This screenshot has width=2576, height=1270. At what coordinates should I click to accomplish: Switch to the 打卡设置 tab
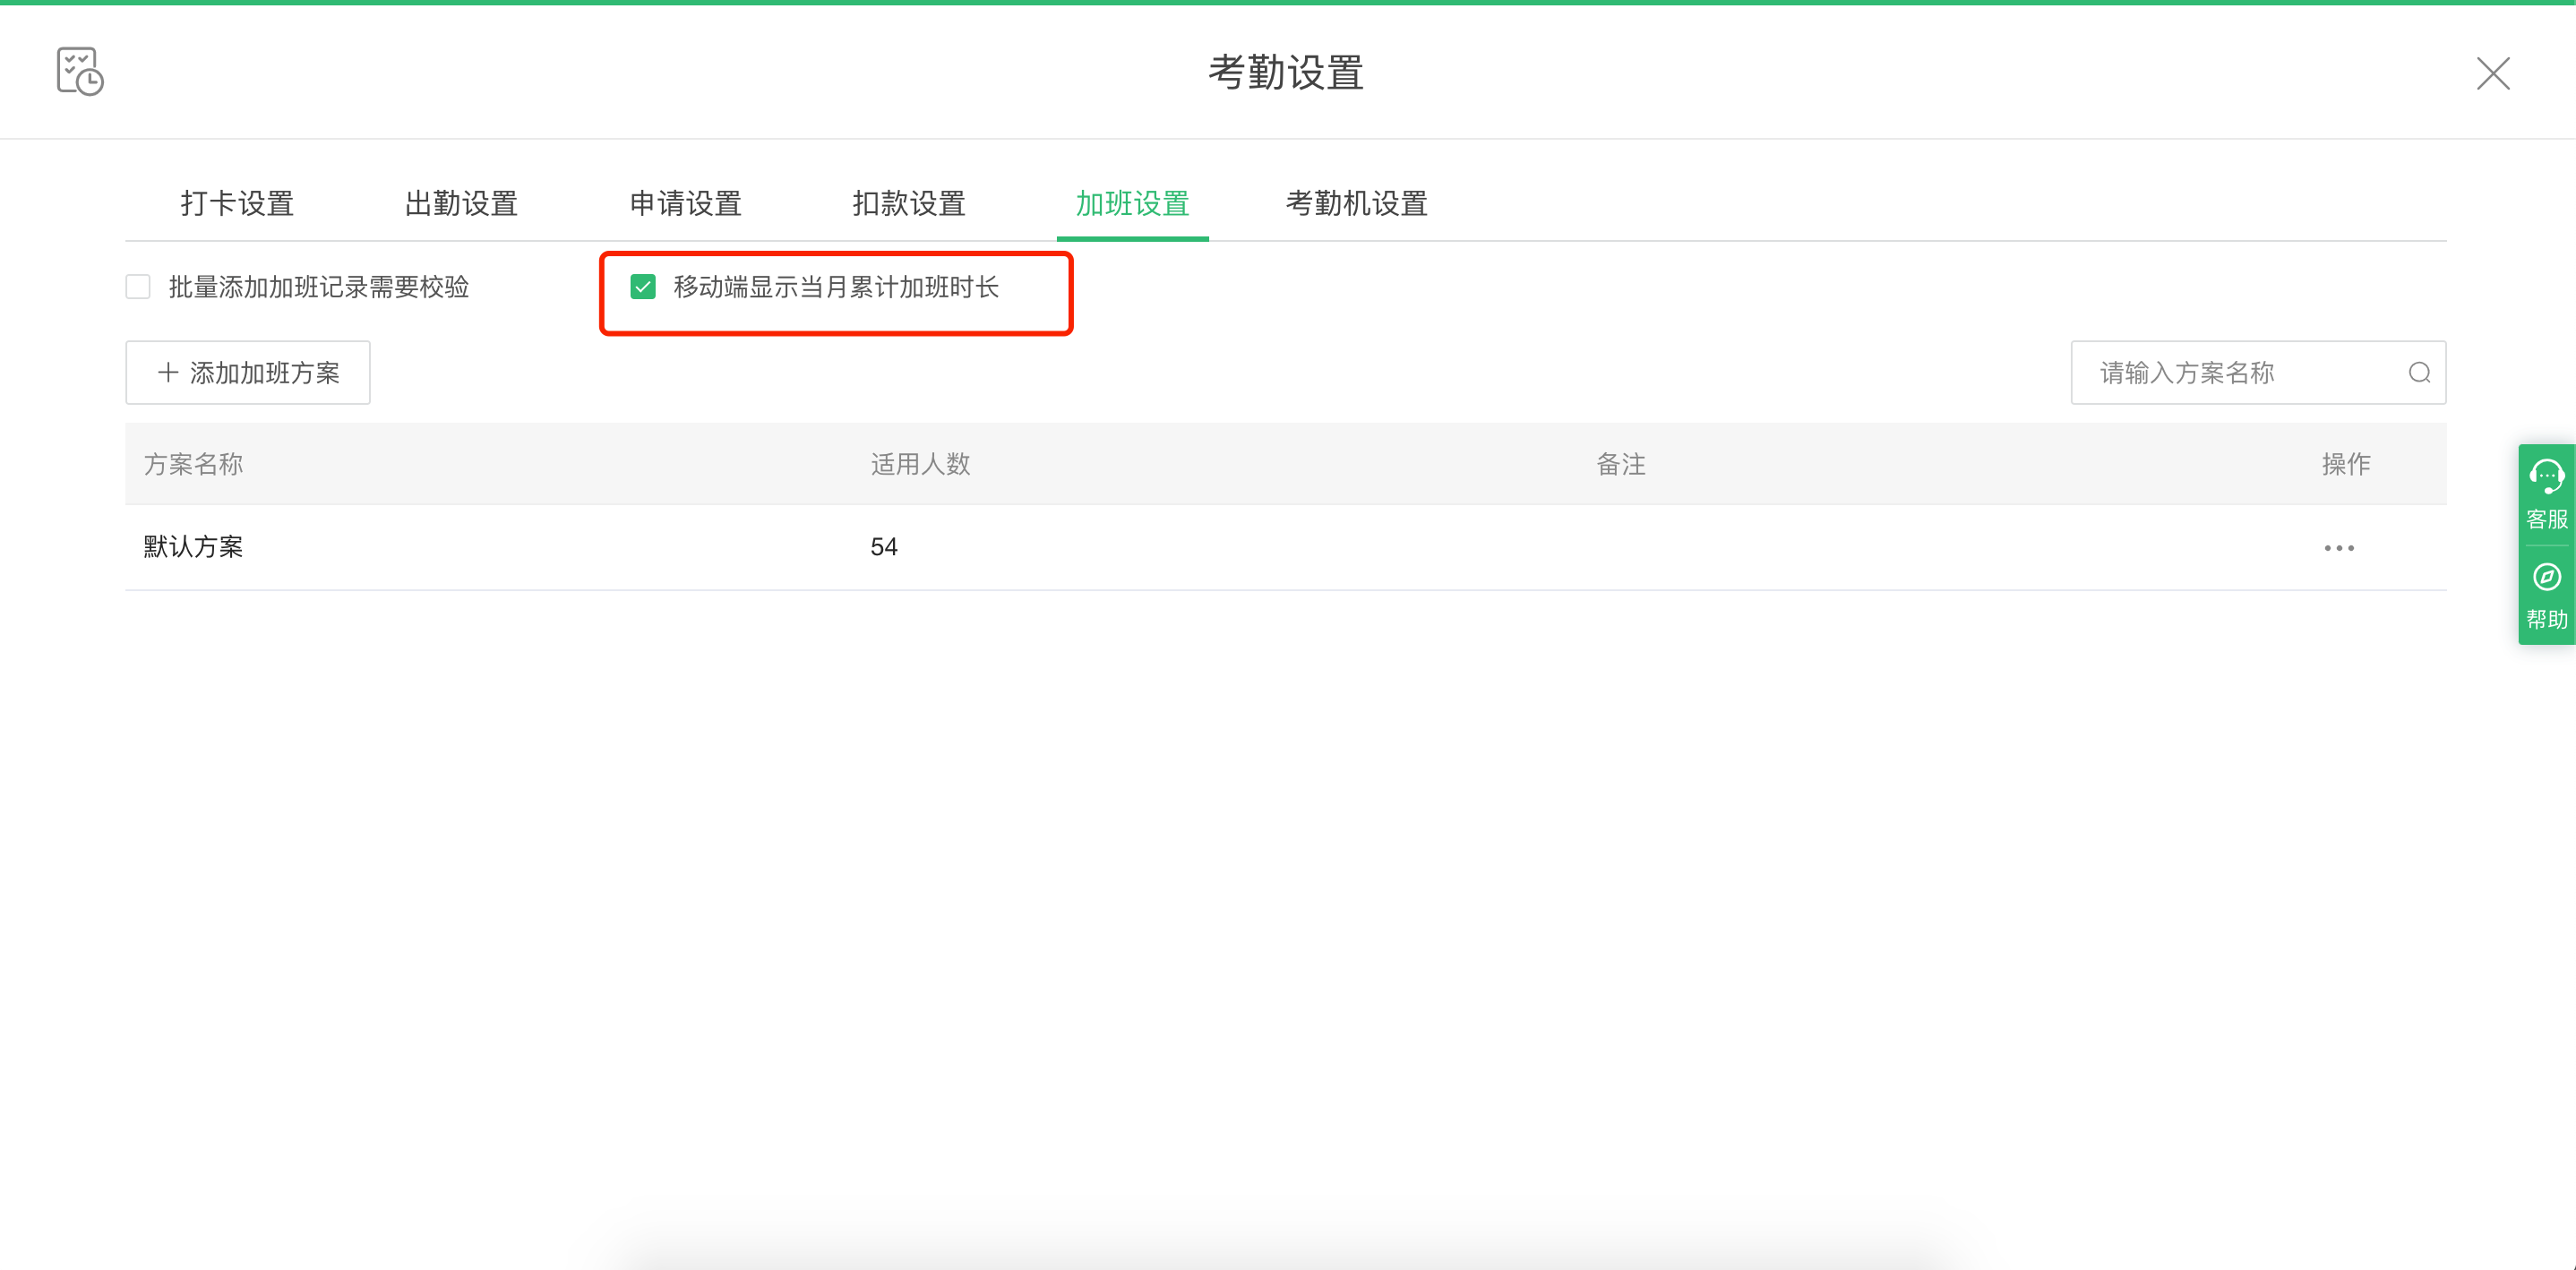click(237, 204)
